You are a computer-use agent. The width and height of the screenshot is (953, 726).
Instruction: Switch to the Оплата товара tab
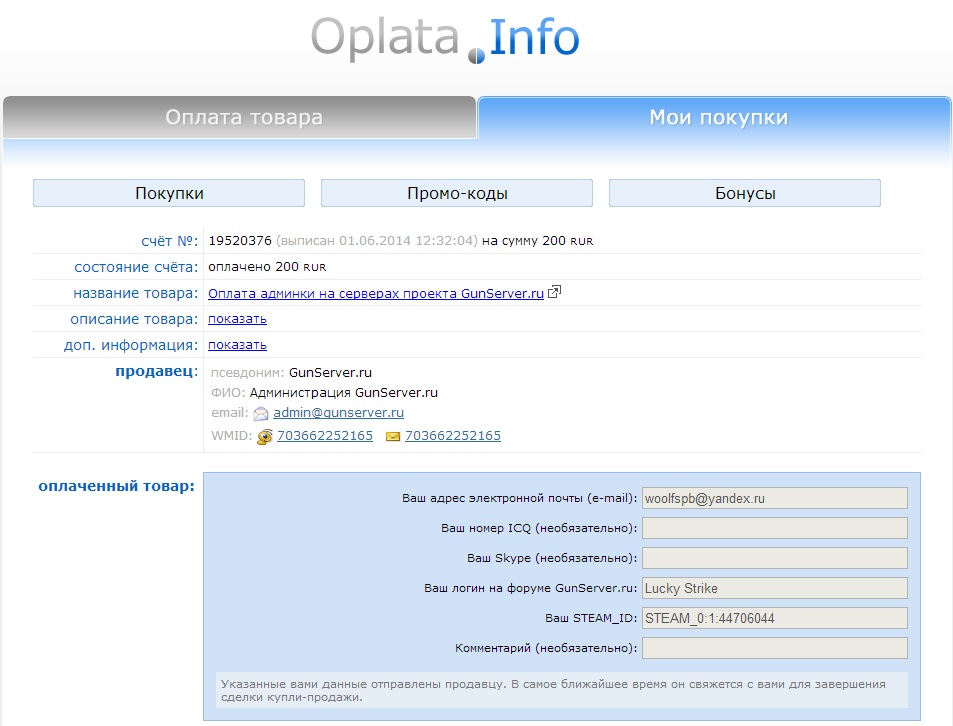(243, 118)
